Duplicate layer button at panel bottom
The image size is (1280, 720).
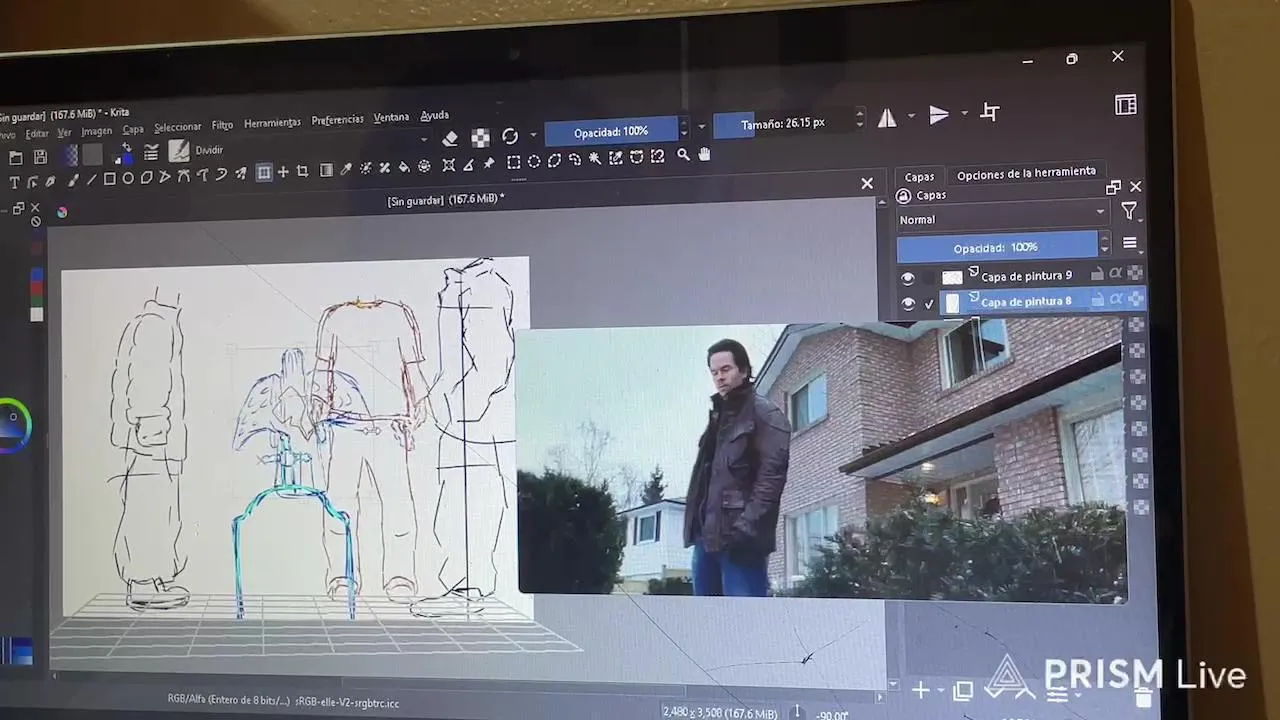point(963,690)
